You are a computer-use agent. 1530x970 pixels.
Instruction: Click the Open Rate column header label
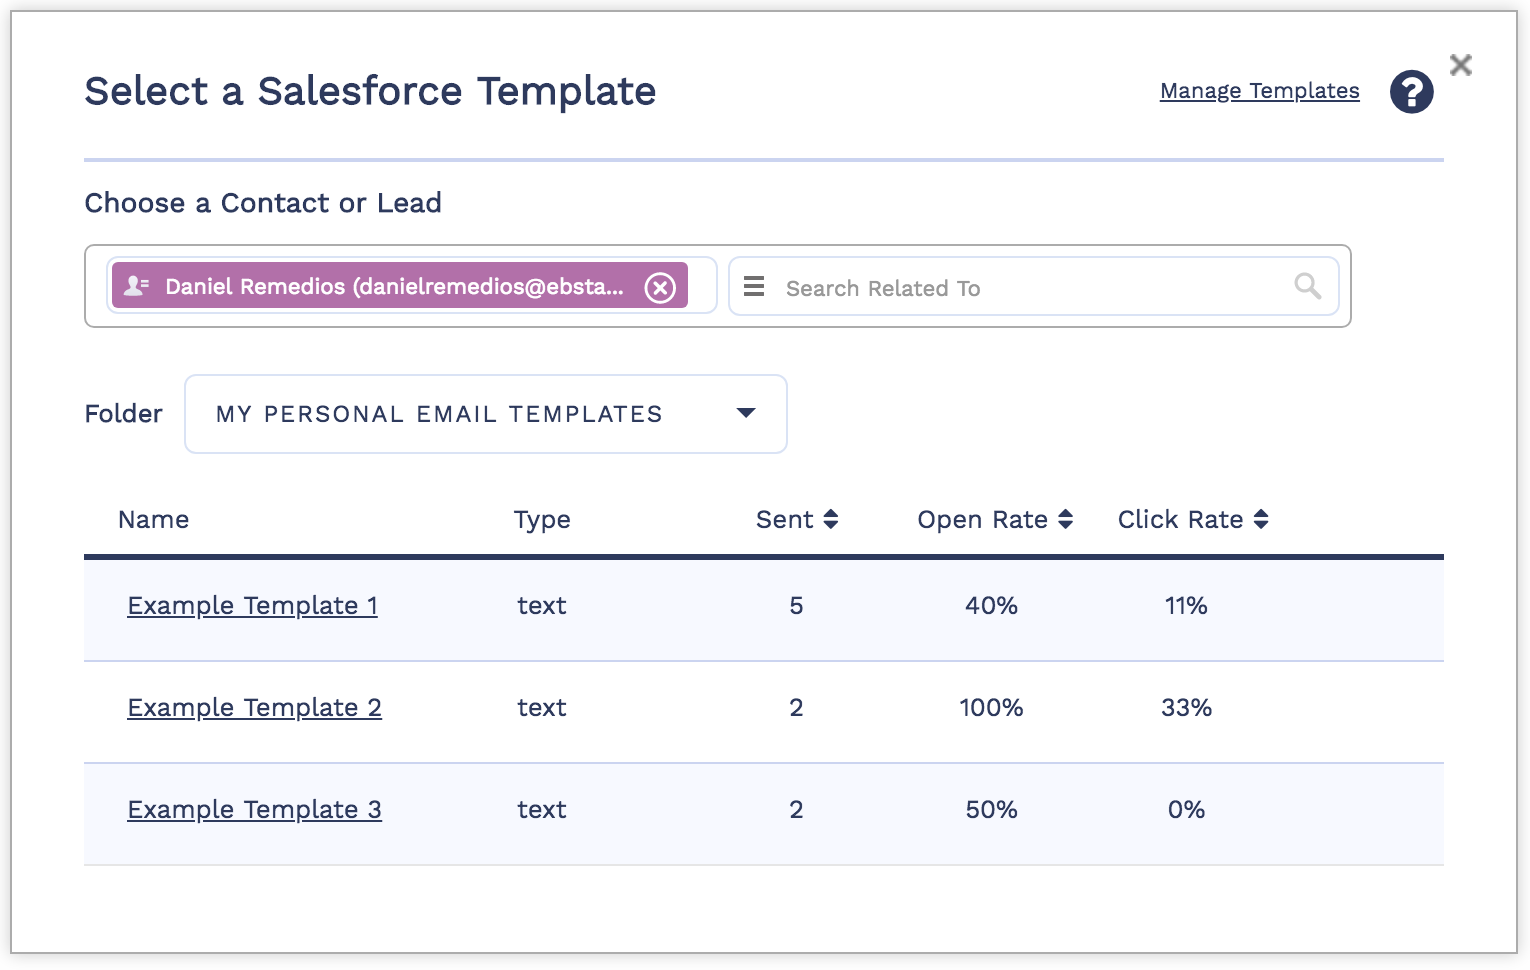click(x=982, y=520)
